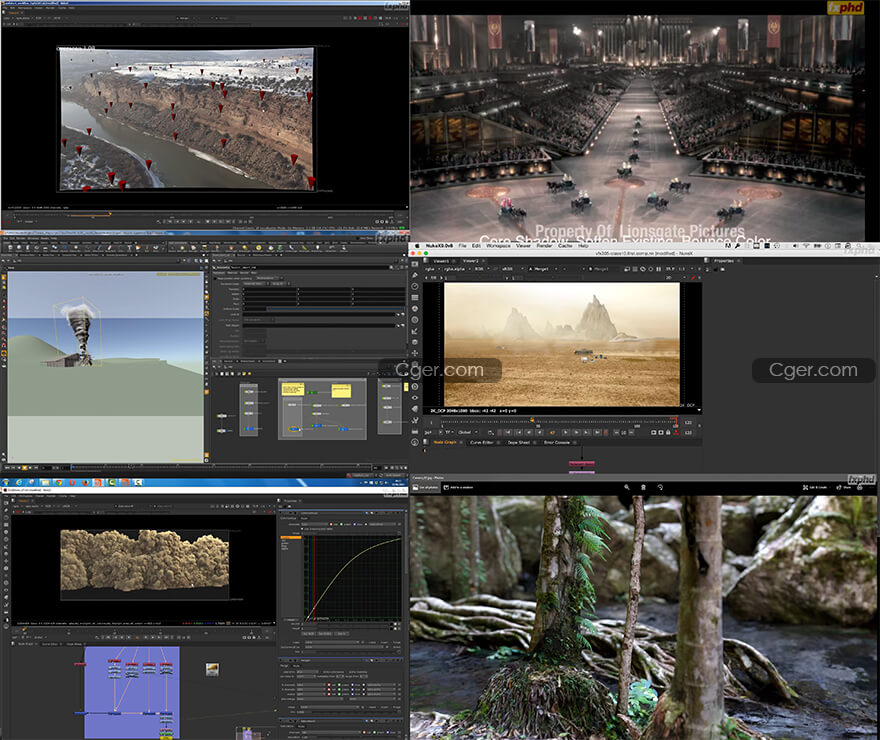The height and width of the screenshot is (740, 880).
Task: Switch to Error Console tab in macOS NukeX
Action: pos(557,443)
